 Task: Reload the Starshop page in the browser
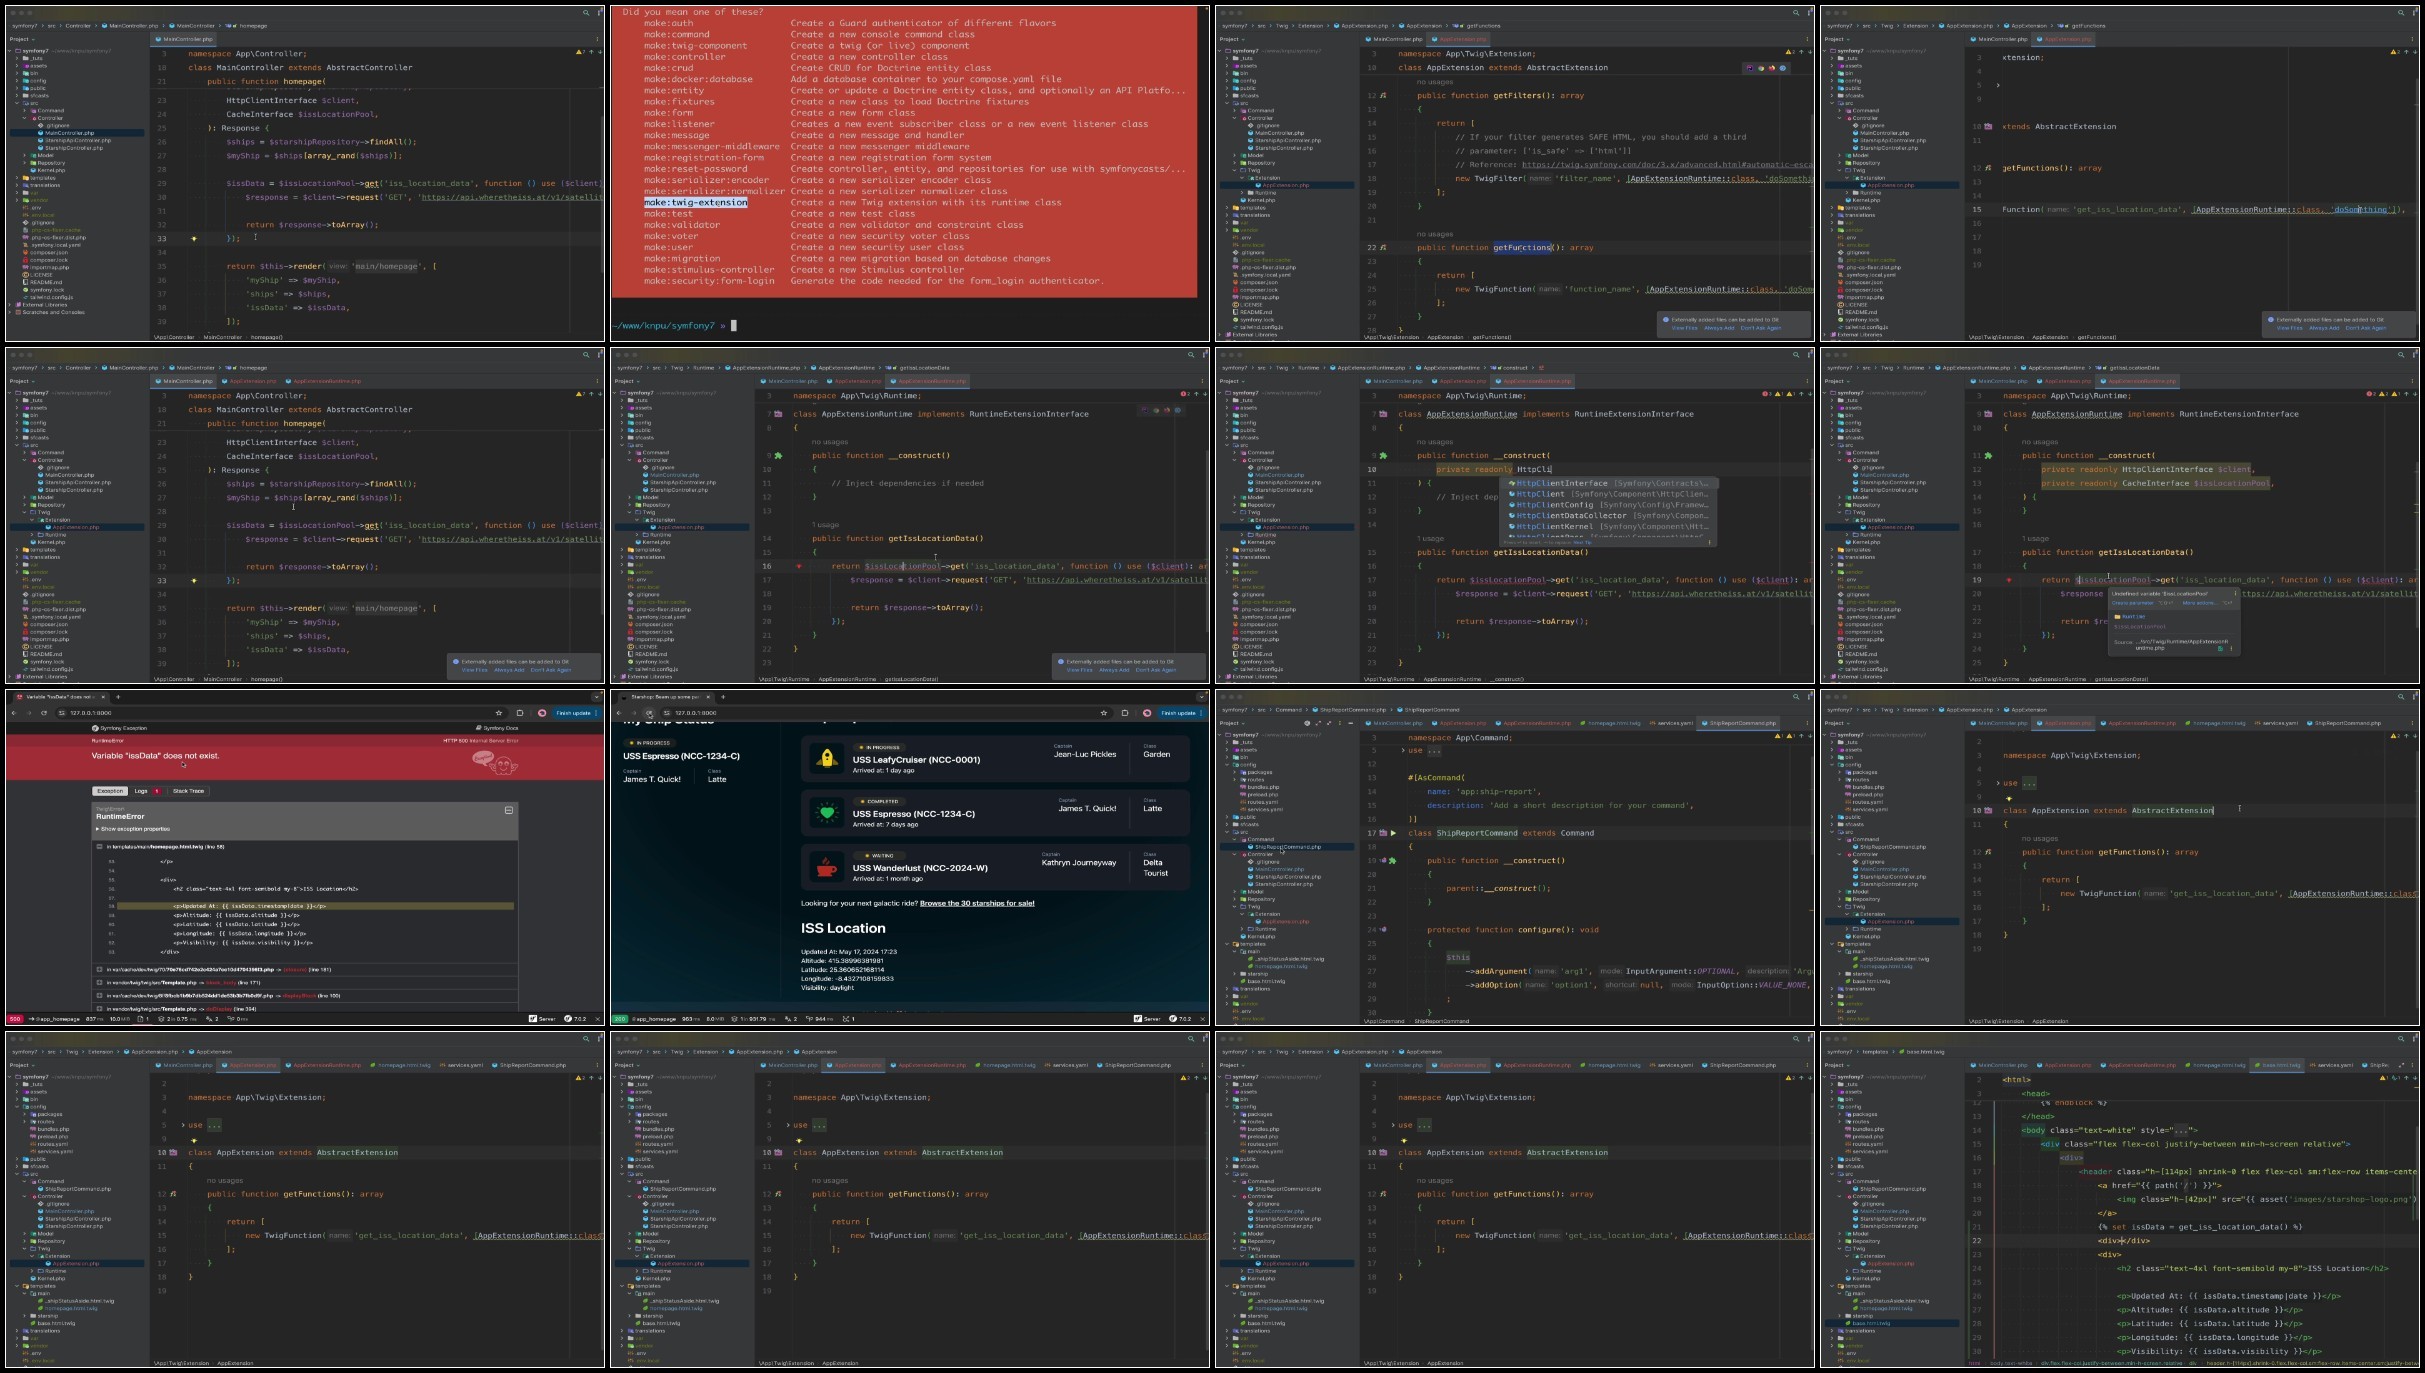tap(649, 713)
